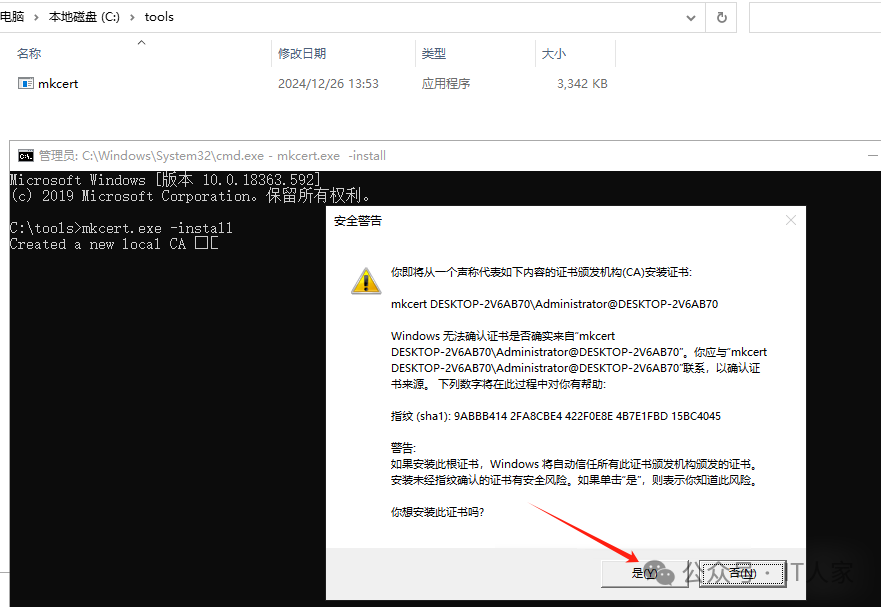Close the 安全警告 dialog

tap(791, 220)
